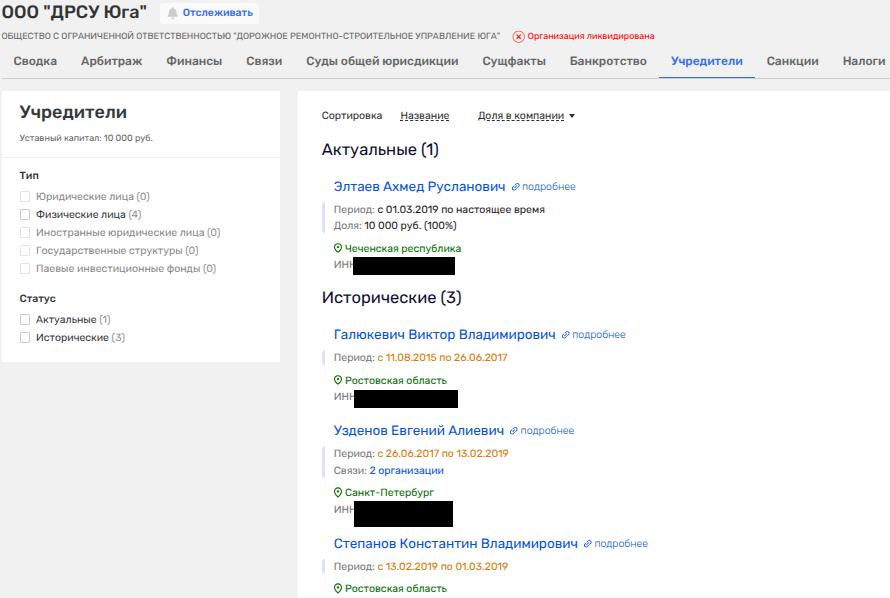Open the 2 организации connections link
This screenshot has height=598, width=890.
pos(406,470)
